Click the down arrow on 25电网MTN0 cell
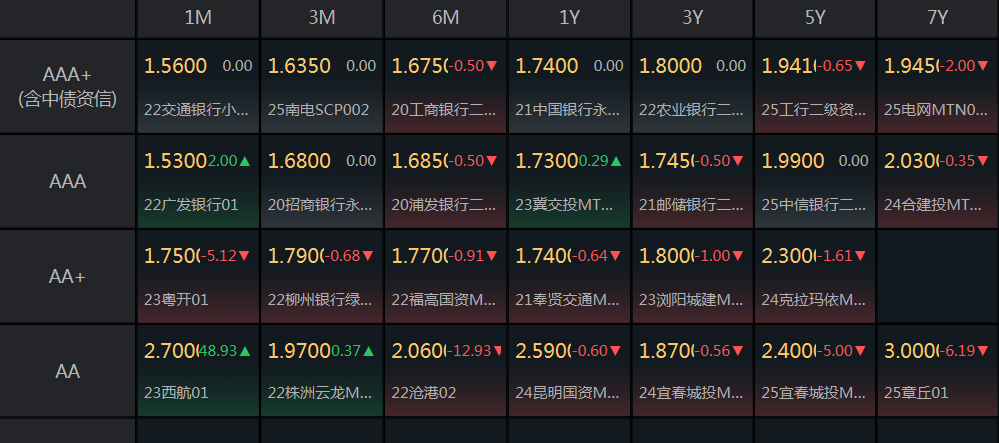 tap(985, 66)
